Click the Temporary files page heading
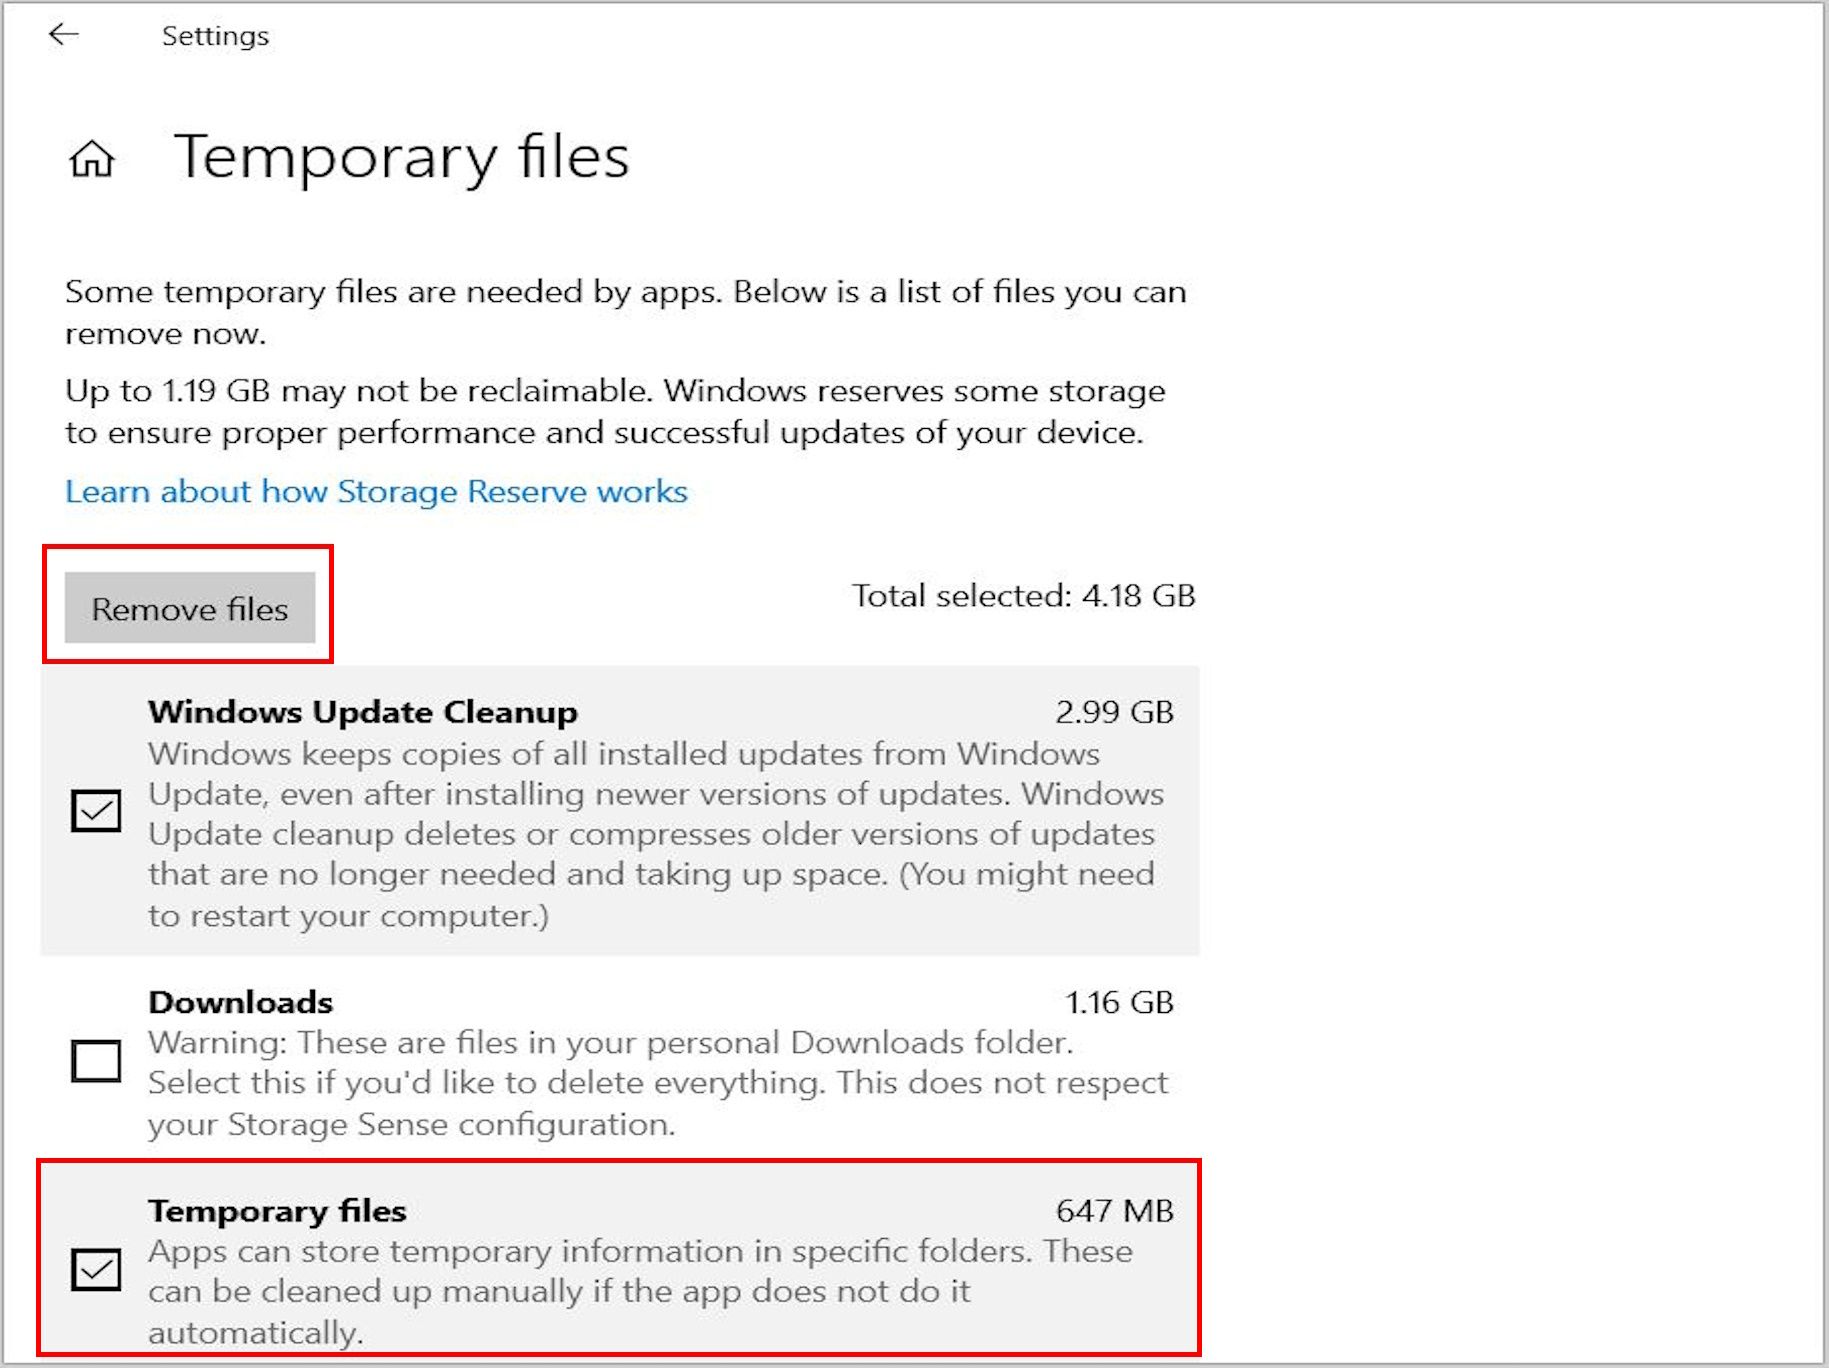This screenshot has height=1368, width=1829. [x=402, y=157]
